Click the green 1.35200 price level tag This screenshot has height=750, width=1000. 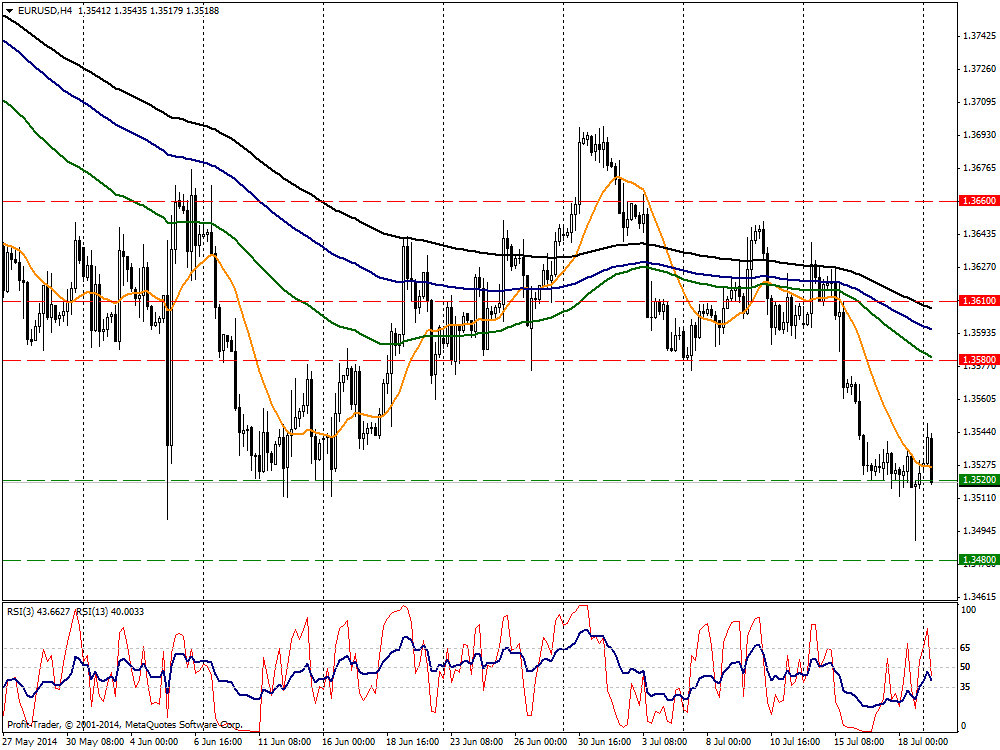pyautogui.click(x=977, y=480)
